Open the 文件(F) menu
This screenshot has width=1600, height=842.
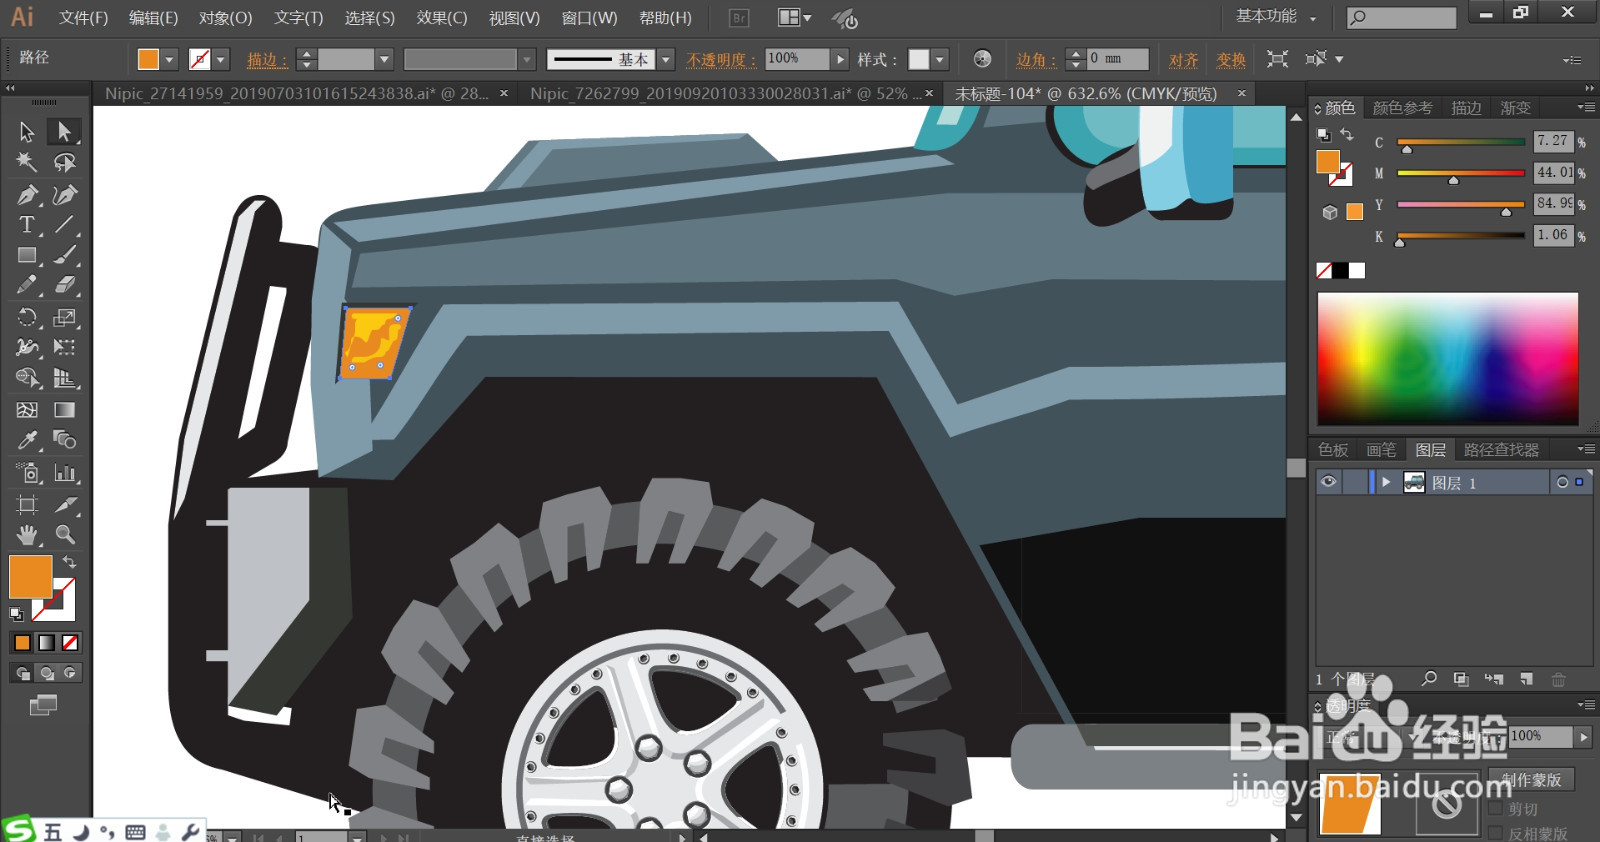[x=83, y=18]
